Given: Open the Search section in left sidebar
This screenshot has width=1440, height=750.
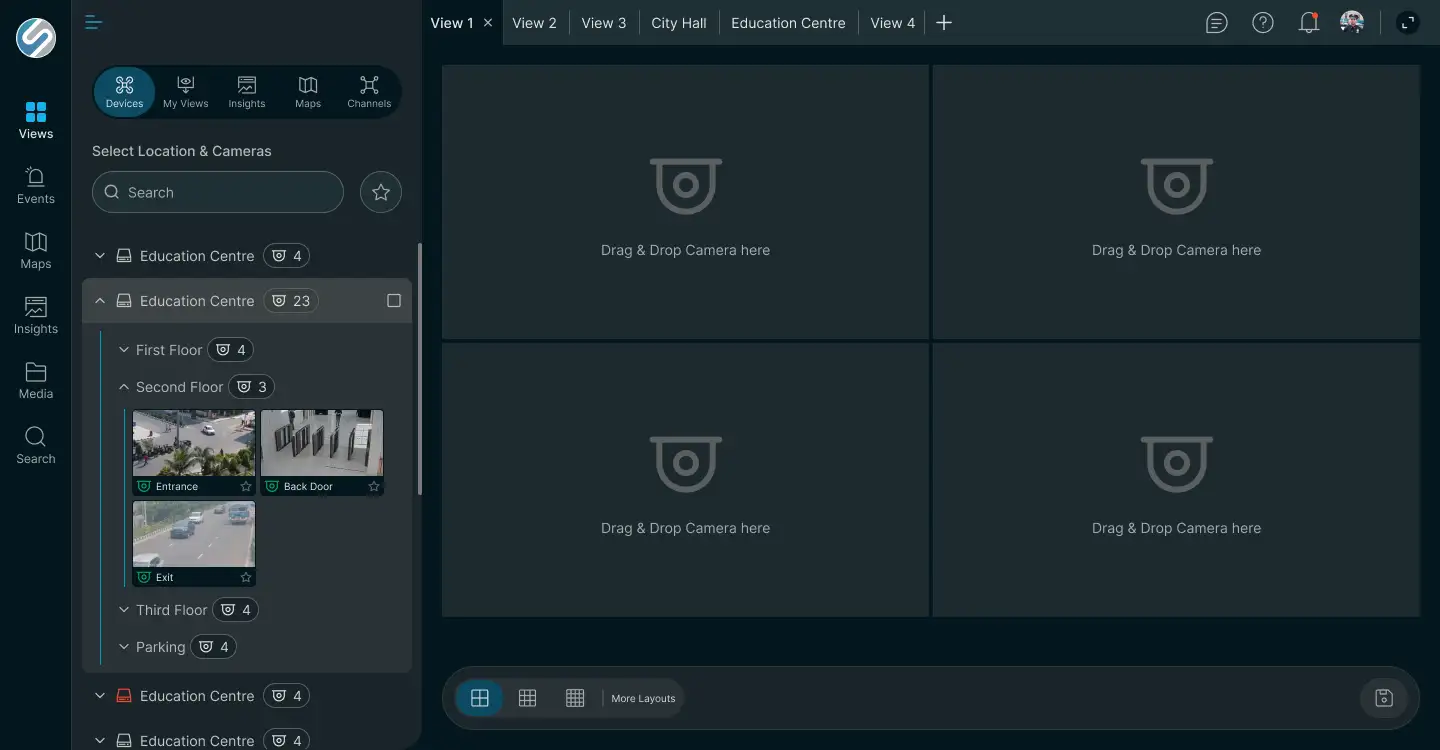Looking at the screenshot, I should point(35,445).
